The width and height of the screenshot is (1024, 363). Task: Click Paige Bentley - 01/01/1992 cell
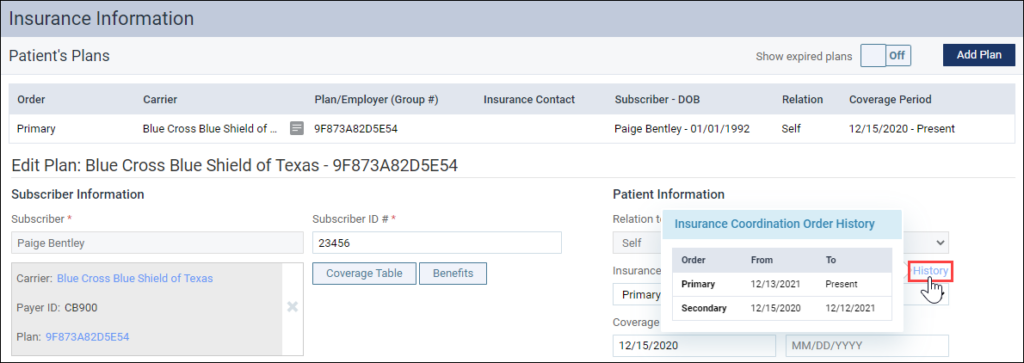682,129
